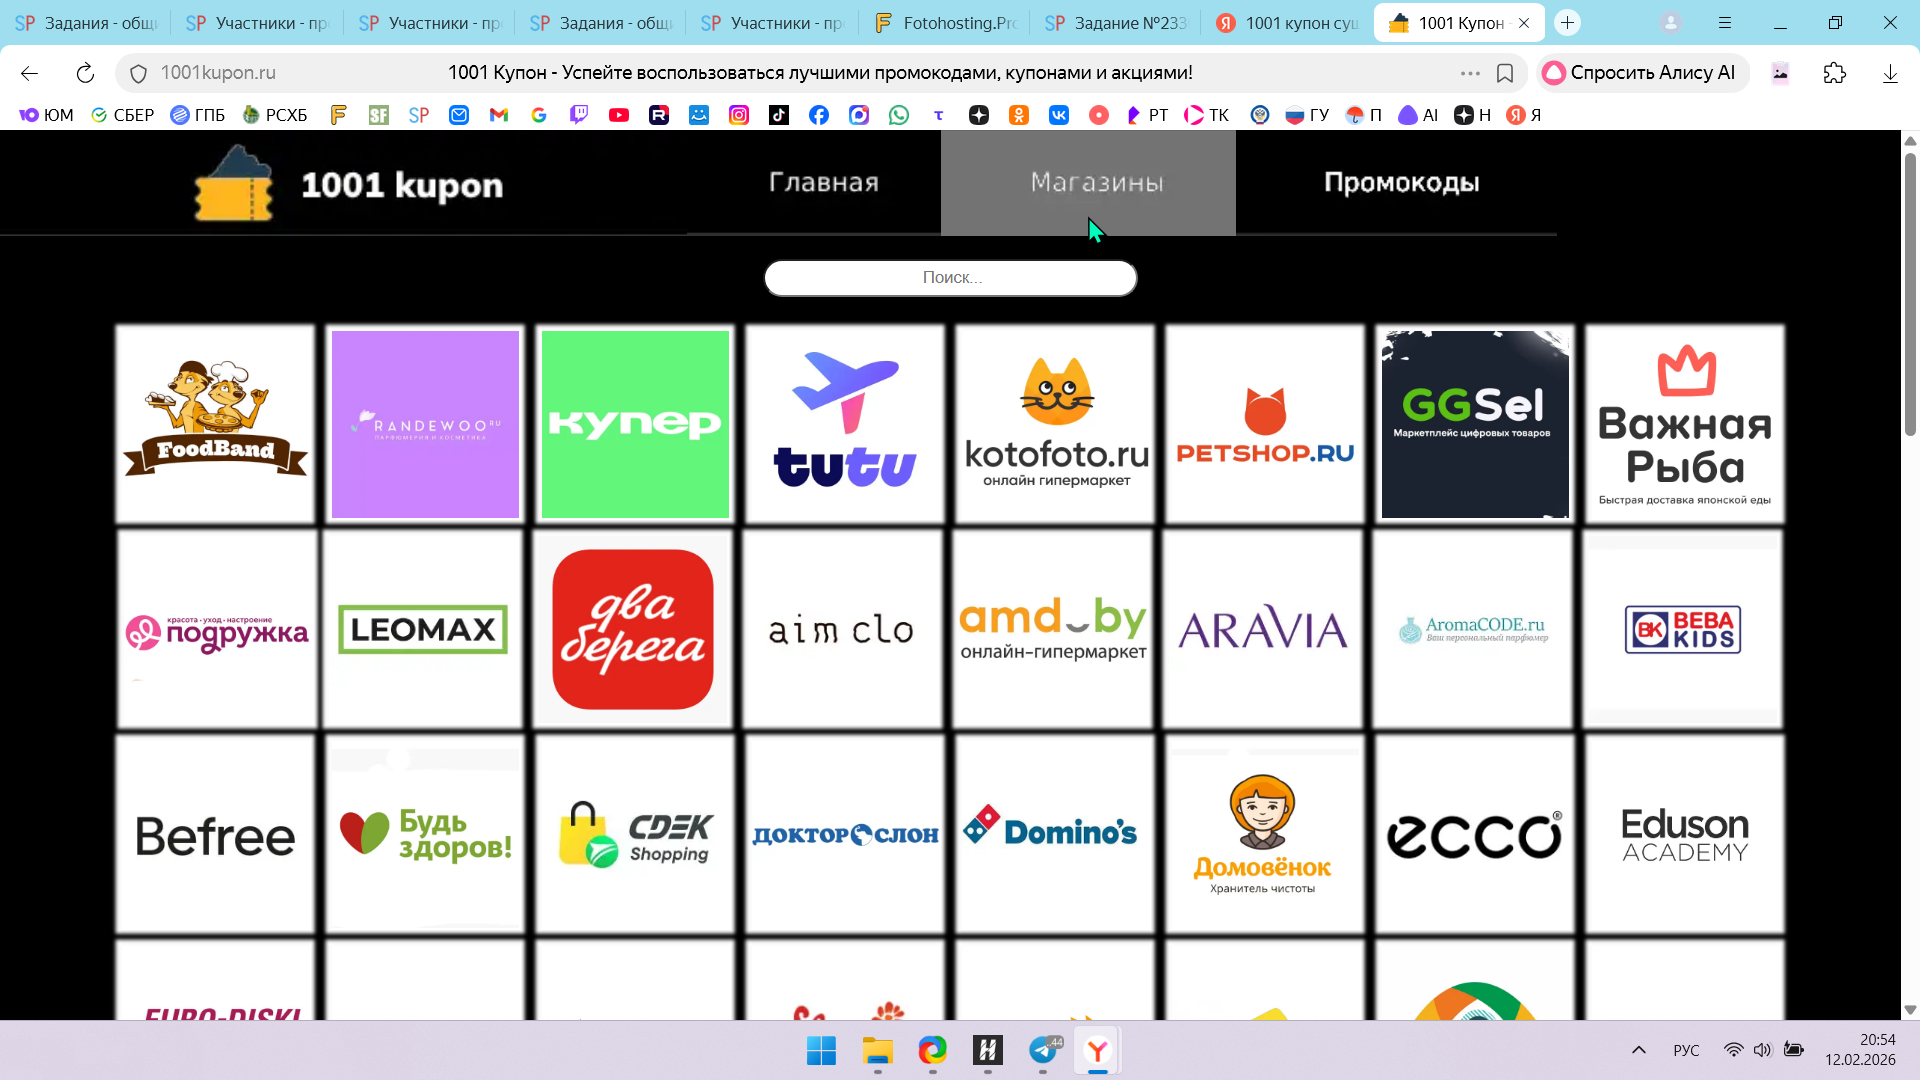Click the Поиск search field

pos(950,278)
